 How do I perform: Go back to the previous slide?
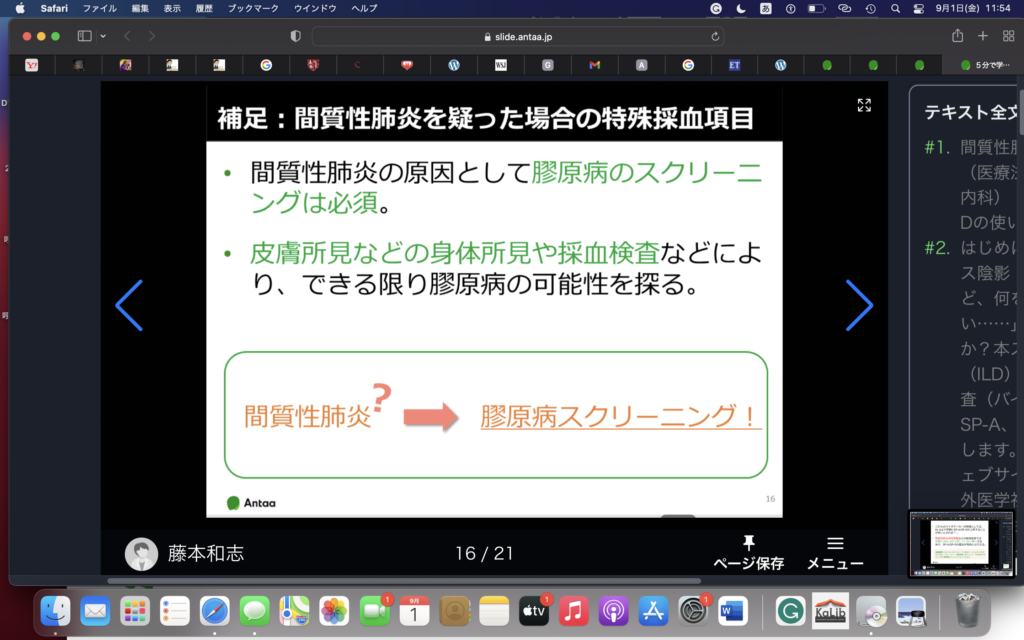[129, 305]
